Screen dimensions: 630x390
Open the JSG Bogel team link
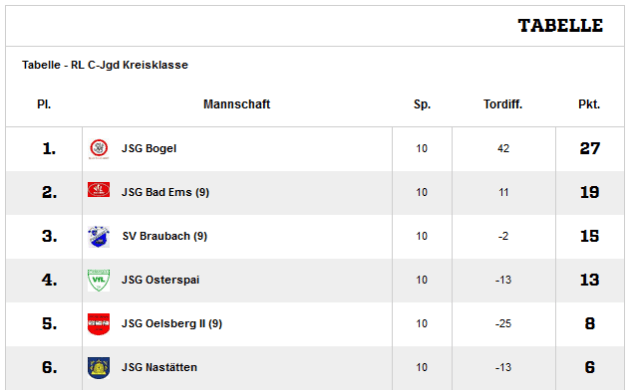(149, 149)
